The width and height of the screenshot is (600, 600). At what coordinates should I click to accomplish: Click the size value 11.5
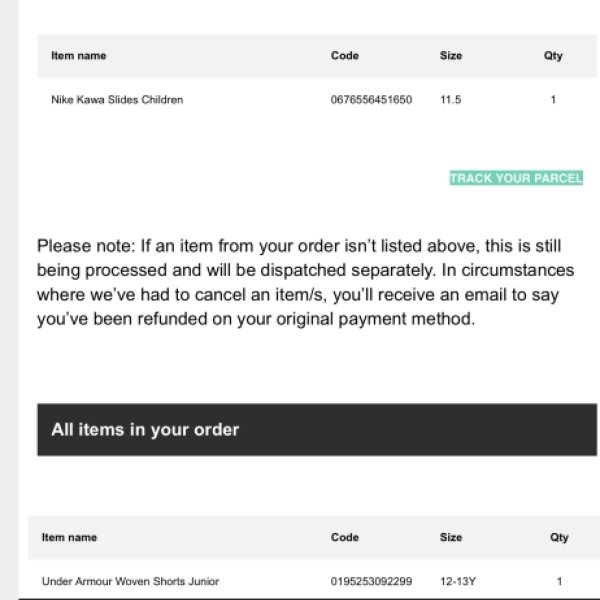450,100
